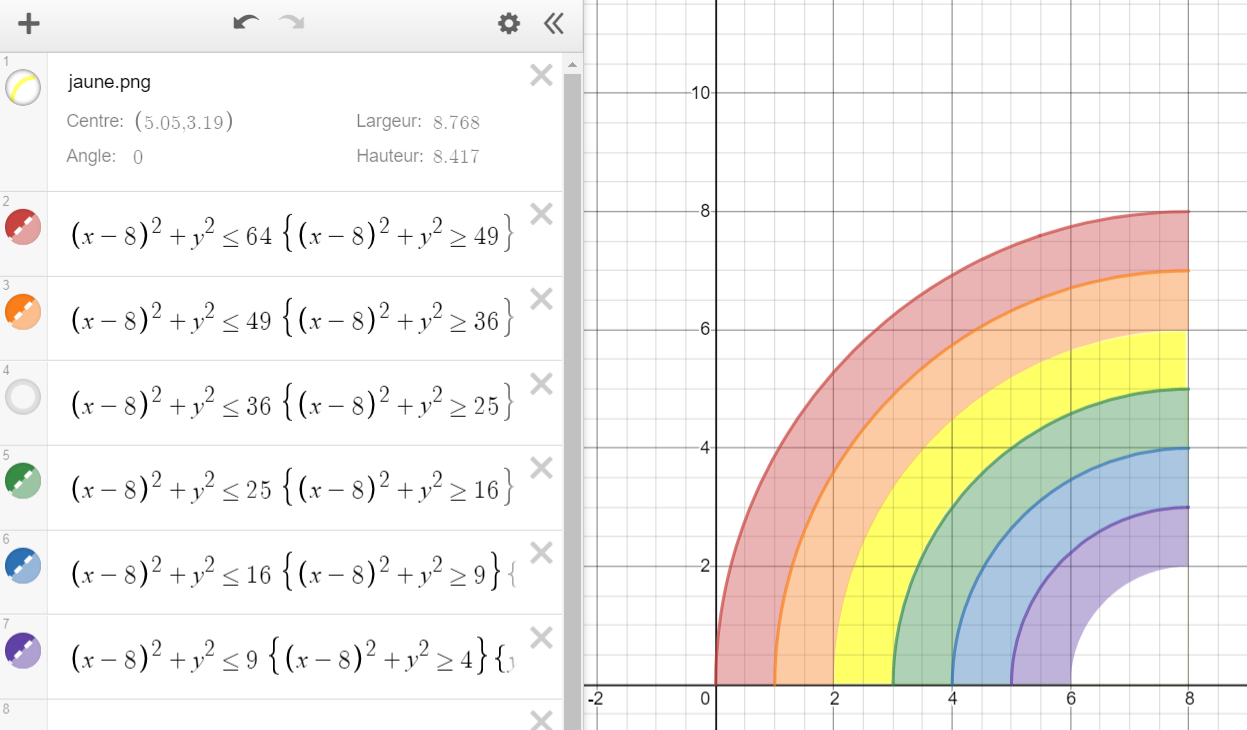Viewport: 1247px width, 730px height.
Task: Hide the red ring inequality
Action: [23, 226]
